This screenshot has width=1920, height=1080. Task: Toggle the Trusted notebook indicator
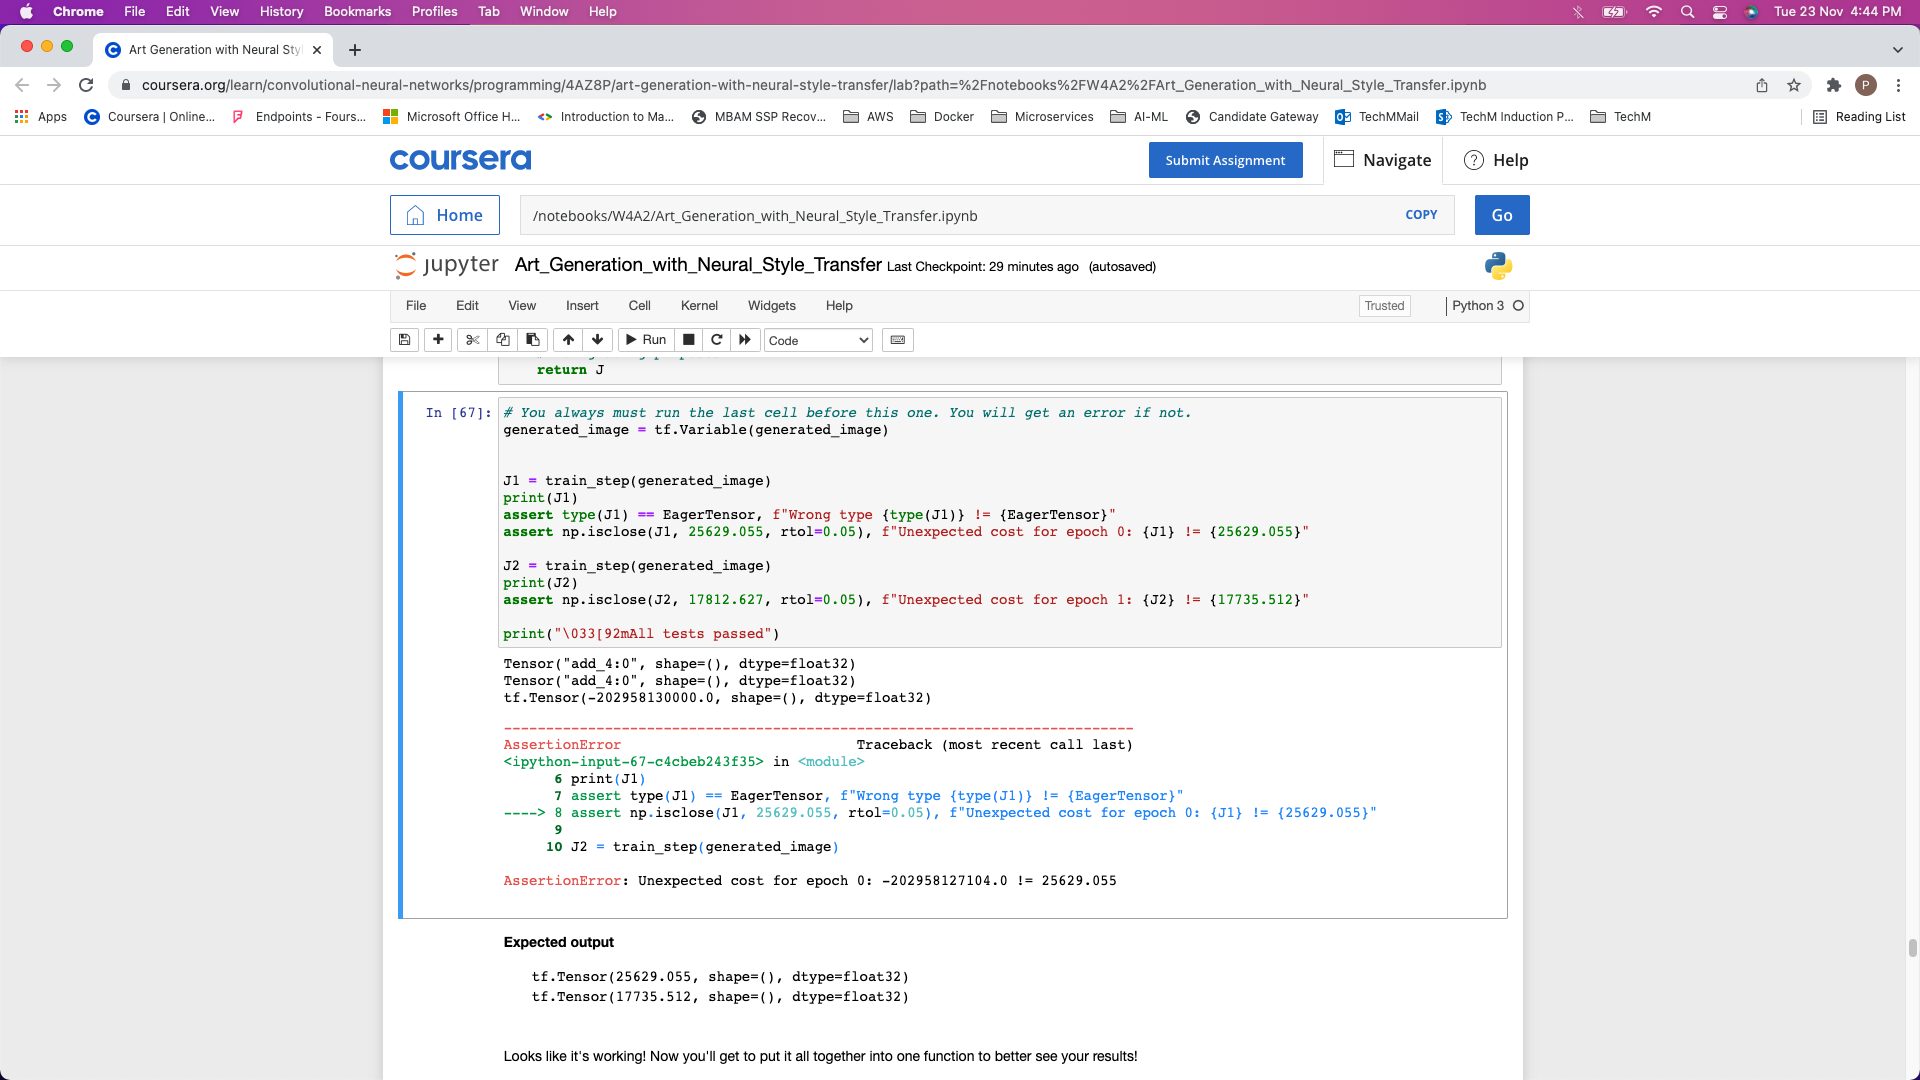1384,306
